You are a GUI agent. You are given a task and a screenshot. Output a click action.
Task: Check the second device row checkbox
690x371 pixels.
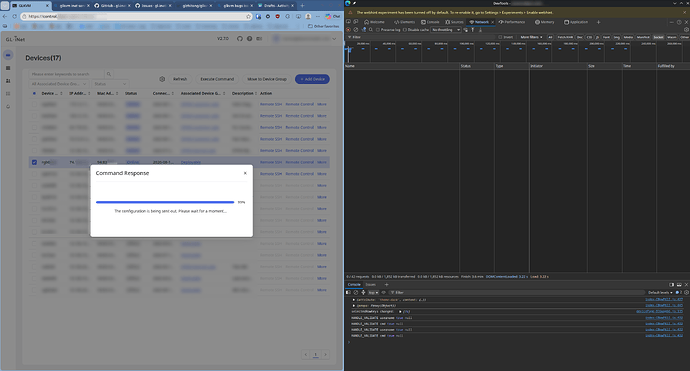click(x=34, y=116)
